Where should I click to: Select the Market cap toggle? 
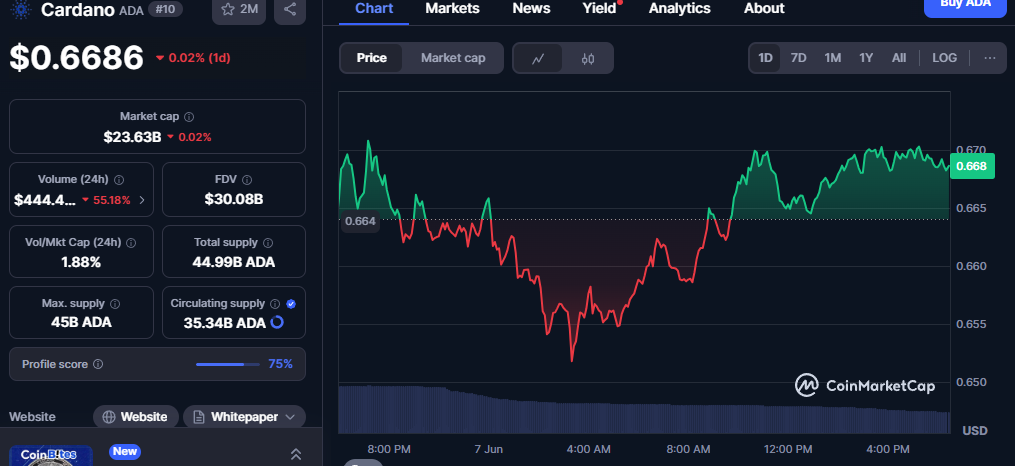point(453,58)
